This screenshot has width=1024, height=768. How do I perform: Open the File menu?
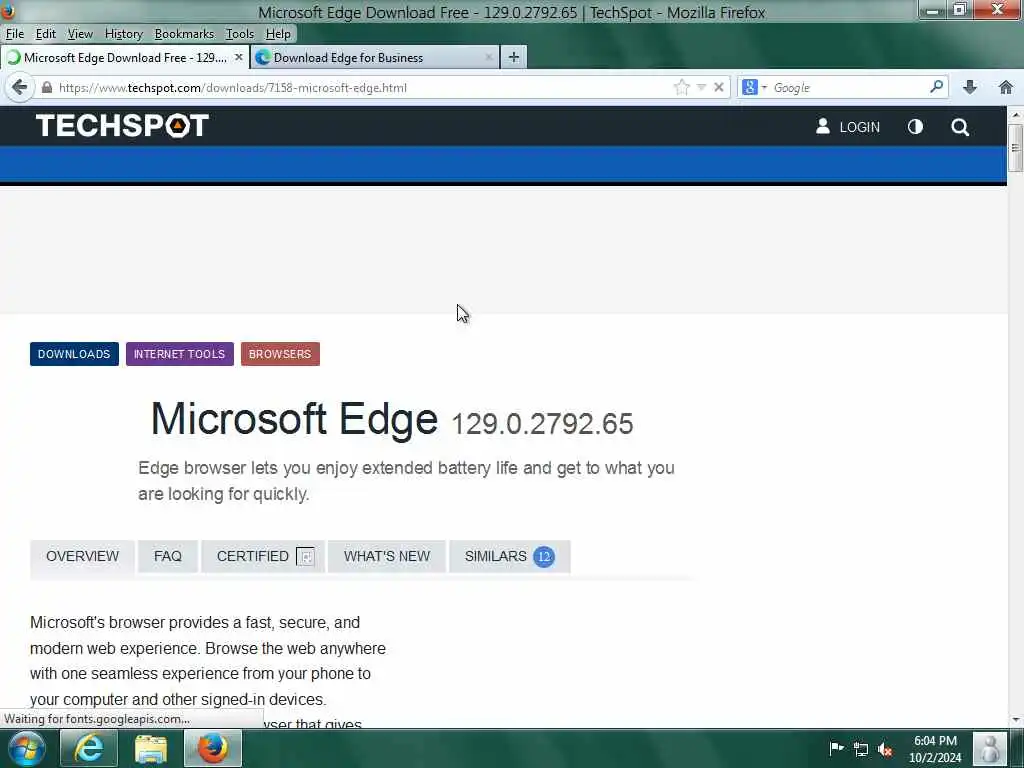point(14,34)
